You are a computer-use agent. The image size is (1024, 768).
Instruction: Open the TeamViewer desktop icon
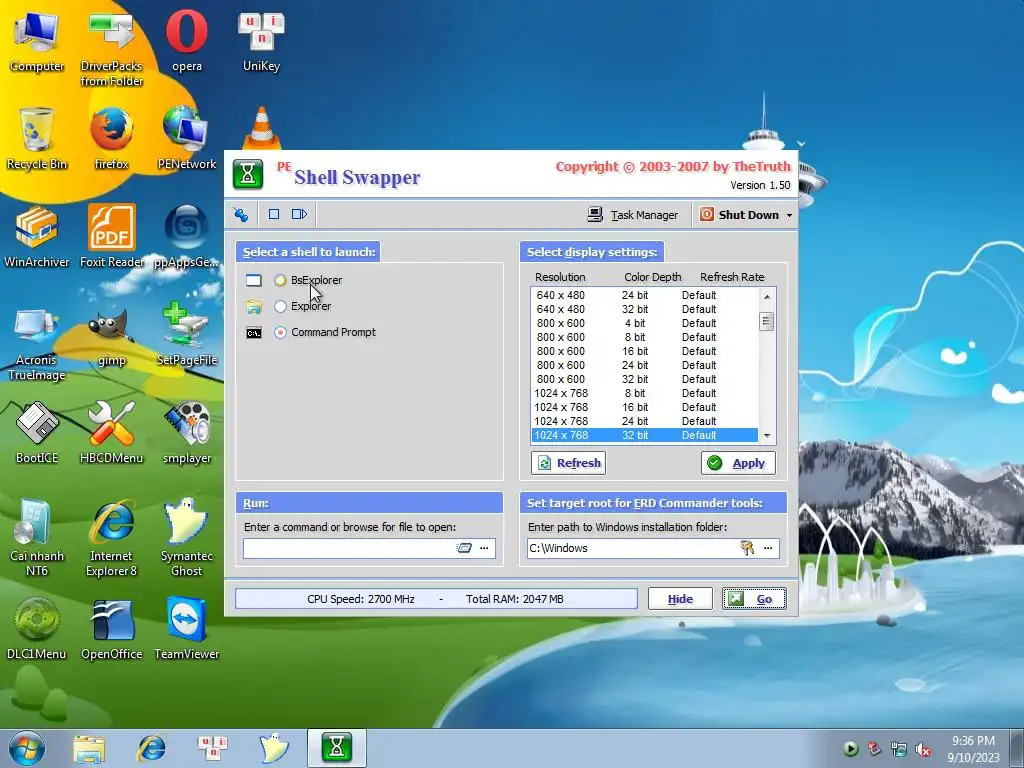point(187,628)
